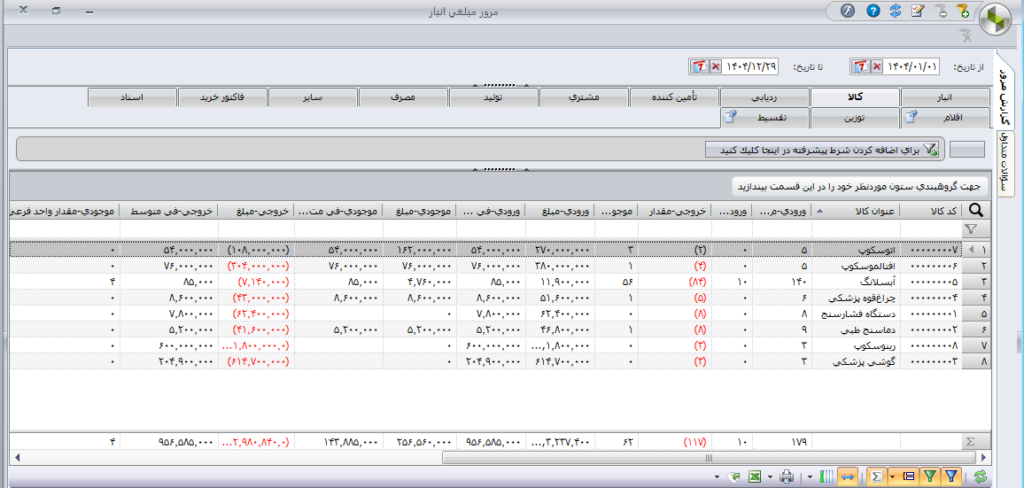Open the notepad with pencil icon
Viewport: 1024px width, 488px height.
coord(918,10)
